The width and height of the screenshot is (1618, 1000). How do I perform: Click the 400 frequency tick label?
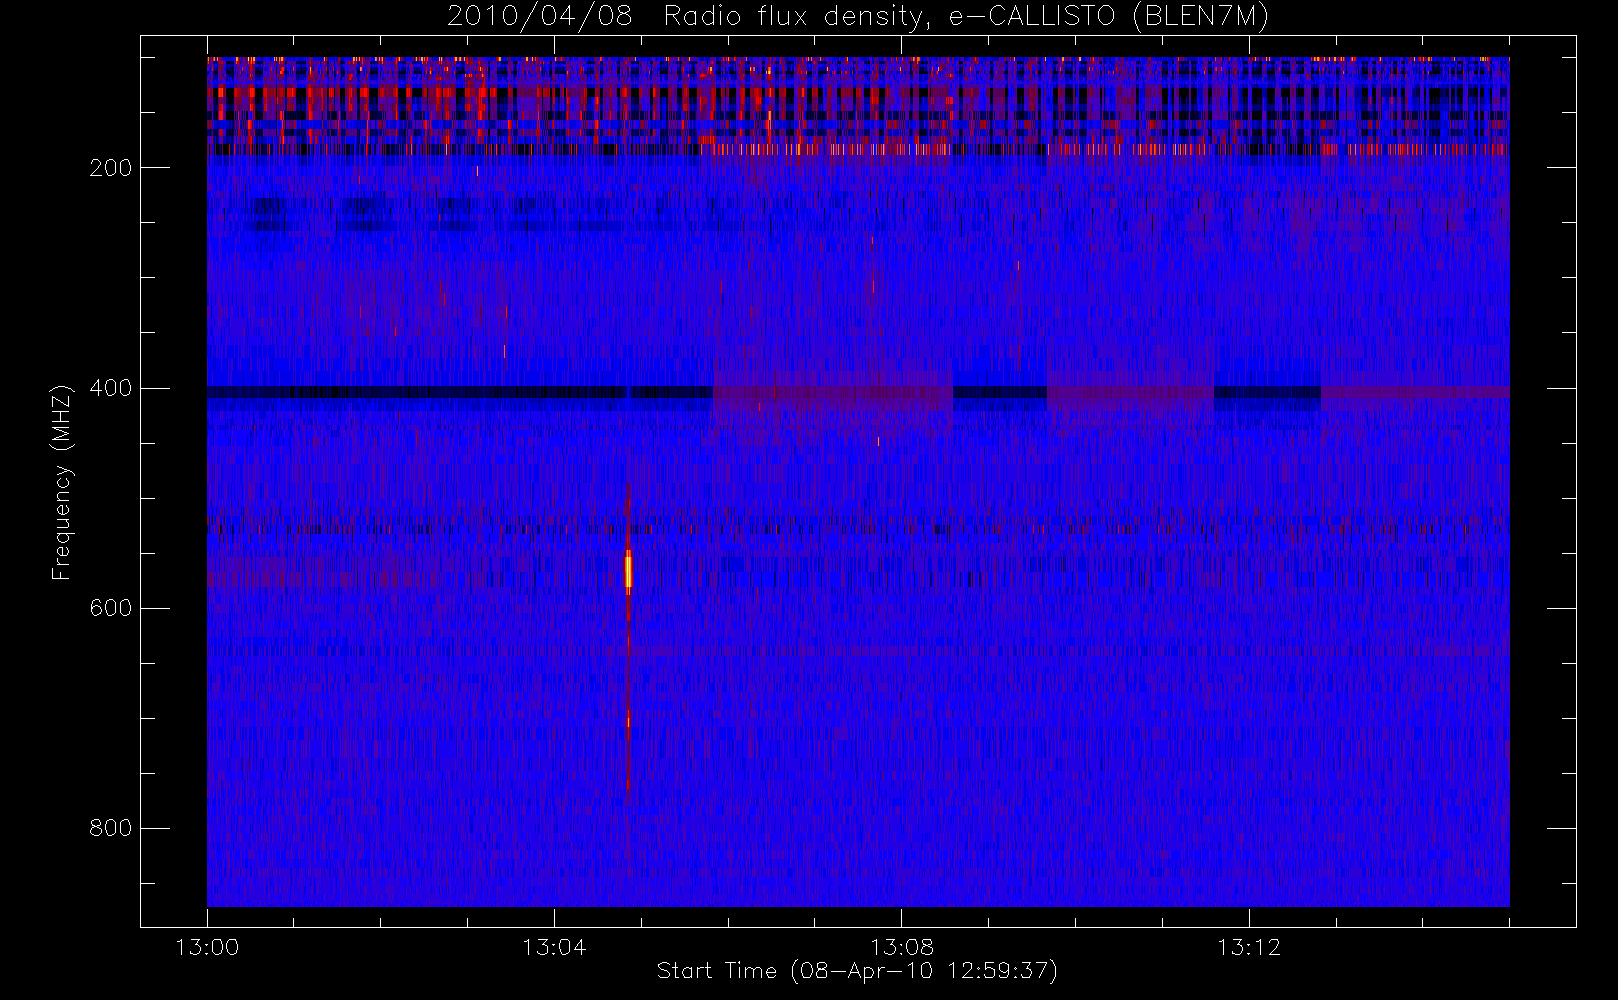coord(110,388)
